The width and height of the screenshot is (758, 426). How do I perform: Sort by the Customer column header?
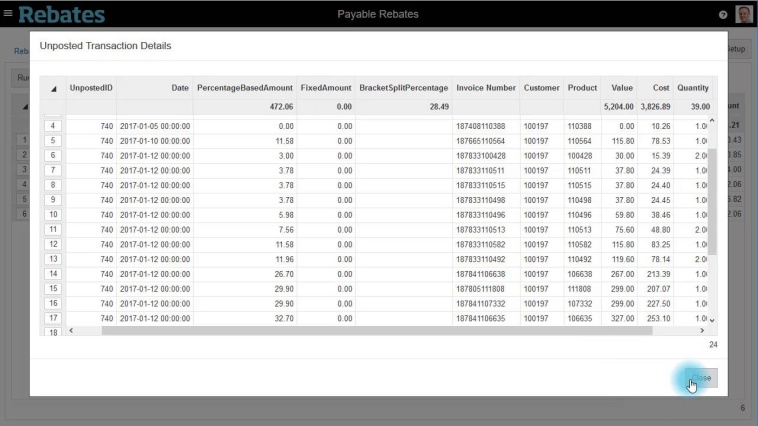point(541,88)
